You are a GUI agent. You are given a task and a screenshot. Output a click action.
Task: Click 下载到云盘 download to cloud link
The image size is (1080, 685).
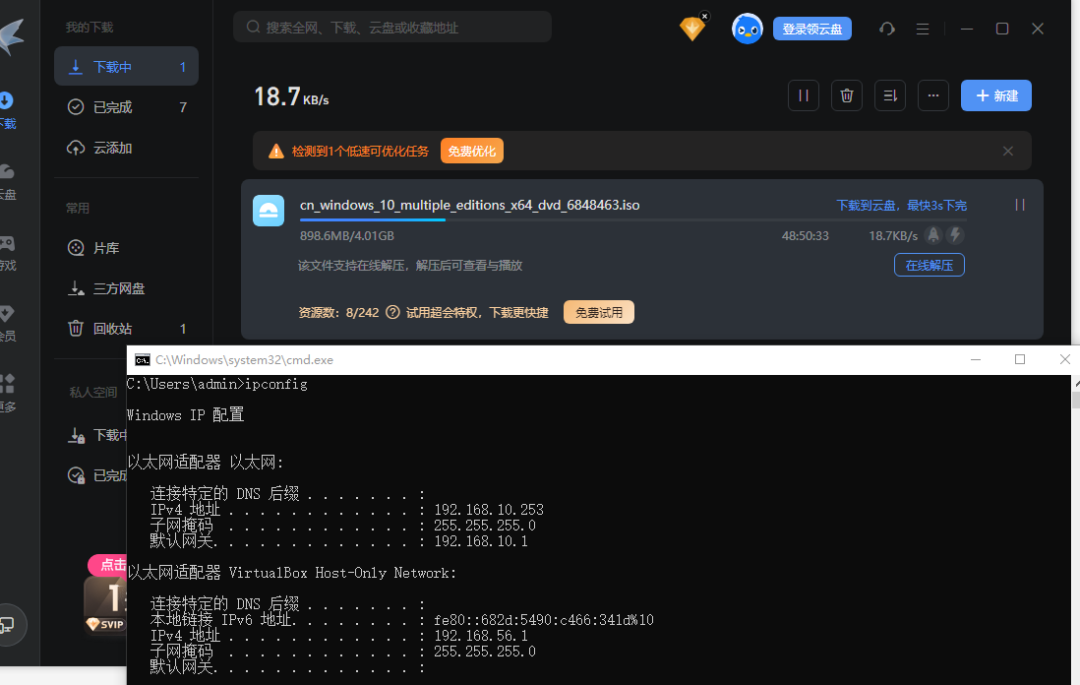(x=902, y=205)
